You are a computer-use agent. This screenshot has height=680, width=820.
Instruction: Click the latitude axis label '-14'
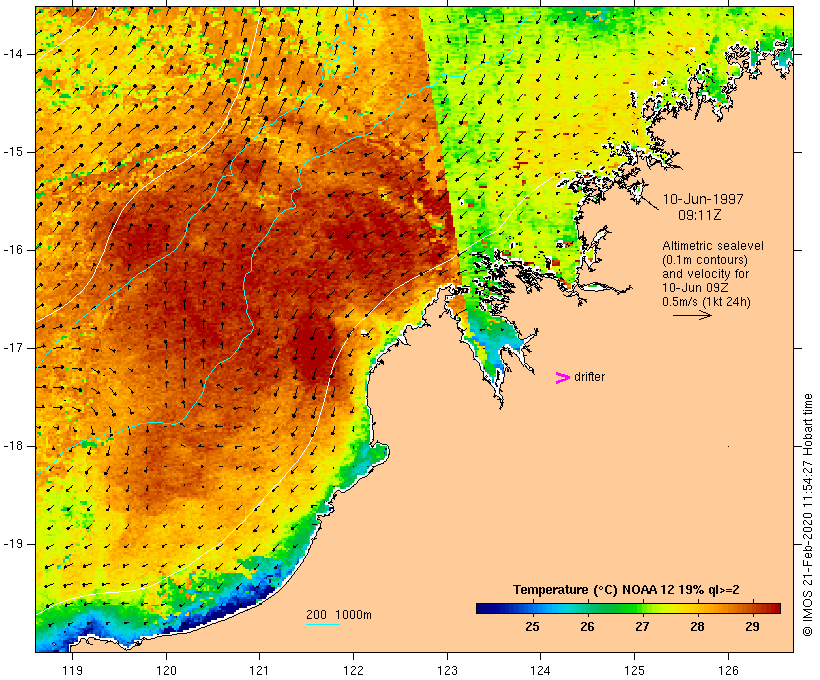tap(12, 54)
